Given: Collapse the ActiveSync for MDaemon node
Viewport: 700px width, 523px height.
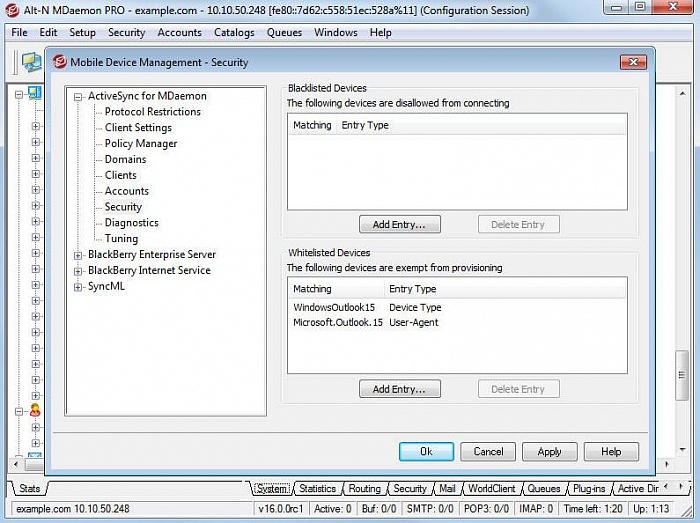Looking at the screenshot, I should tap(78, 96).
